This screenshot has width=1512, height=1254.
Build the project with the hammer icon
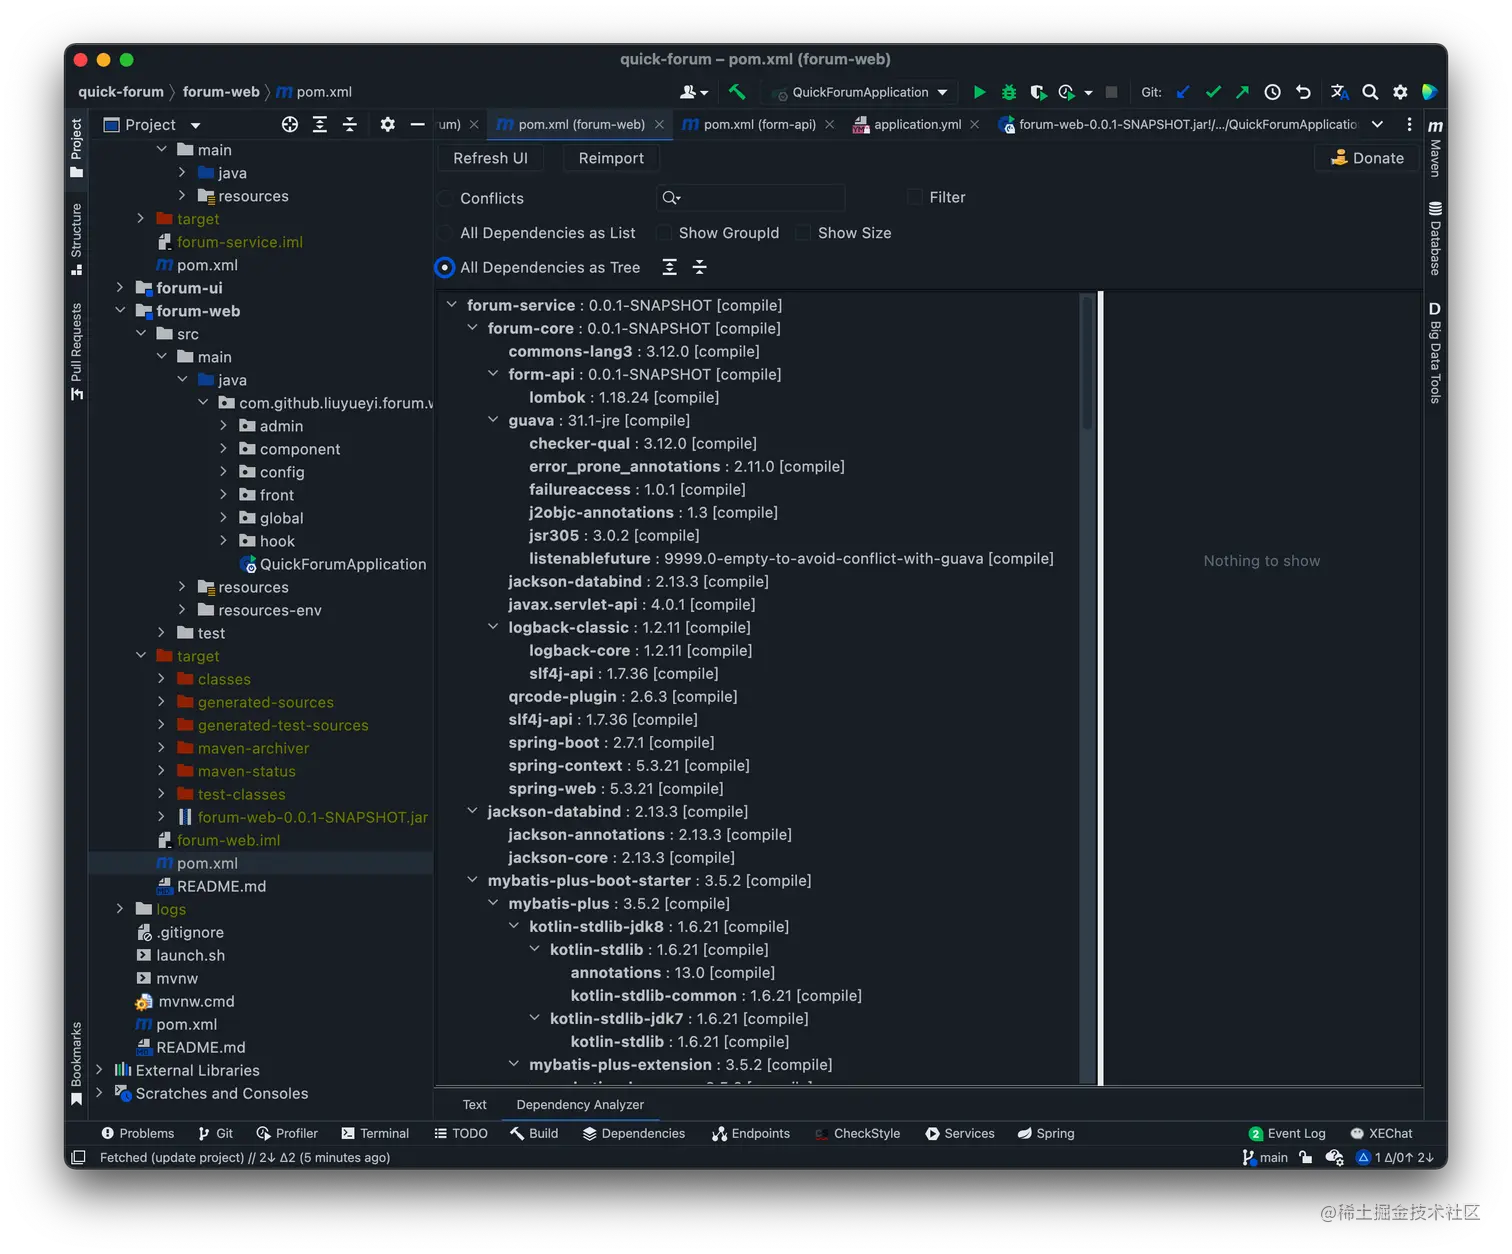point(737,92)
